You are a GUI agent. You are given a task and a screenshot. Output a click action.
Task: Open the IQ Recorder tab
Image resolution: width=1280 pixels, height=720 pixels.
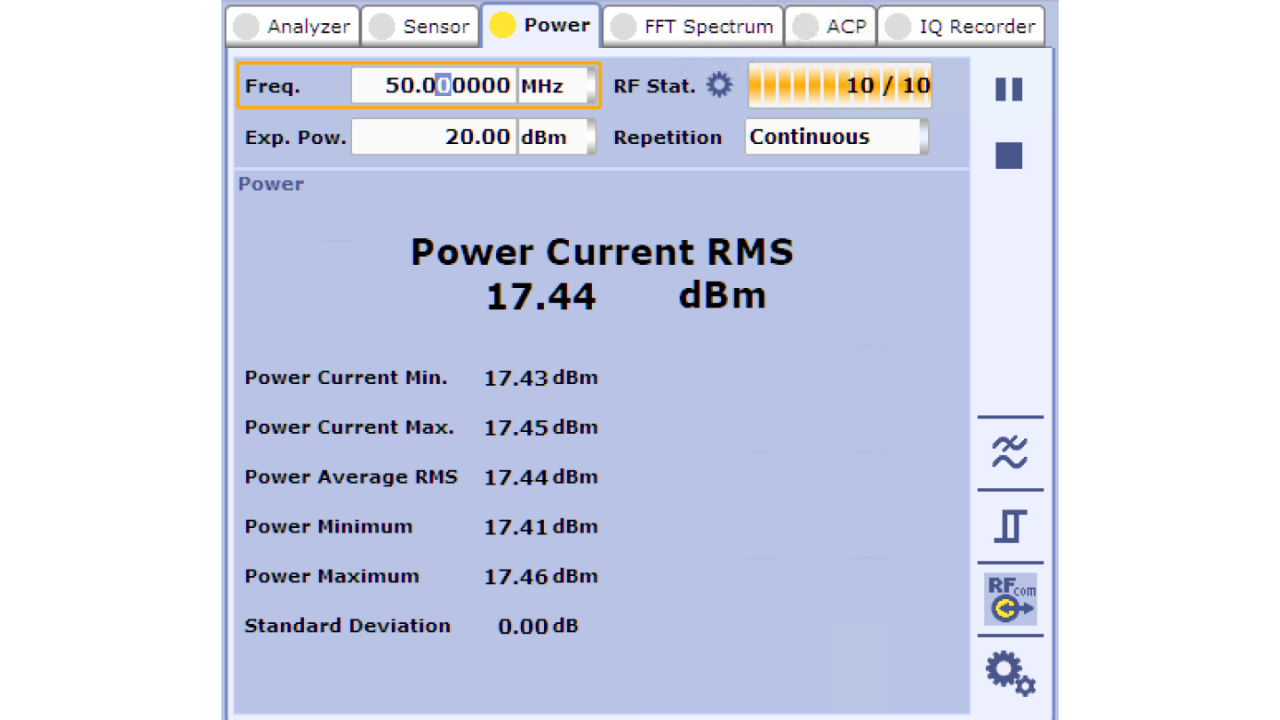tap(961, 27)
